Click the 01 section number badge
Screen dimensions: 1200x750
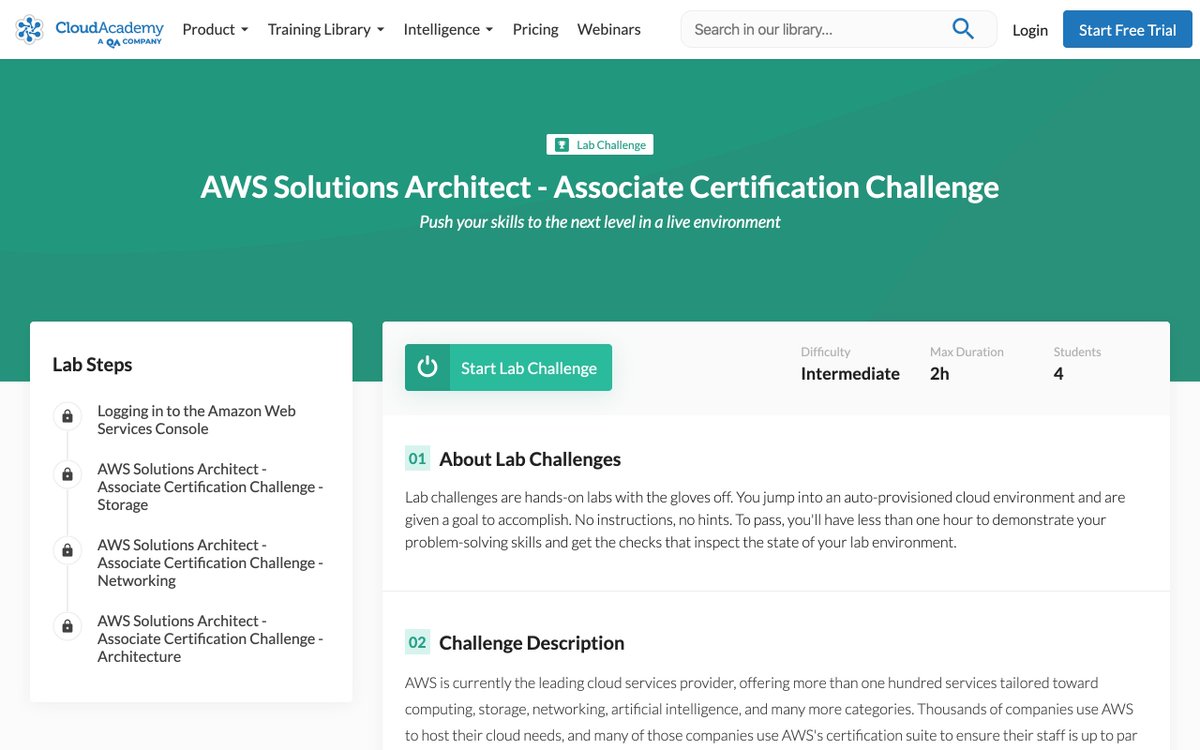(x=417, y=459)
